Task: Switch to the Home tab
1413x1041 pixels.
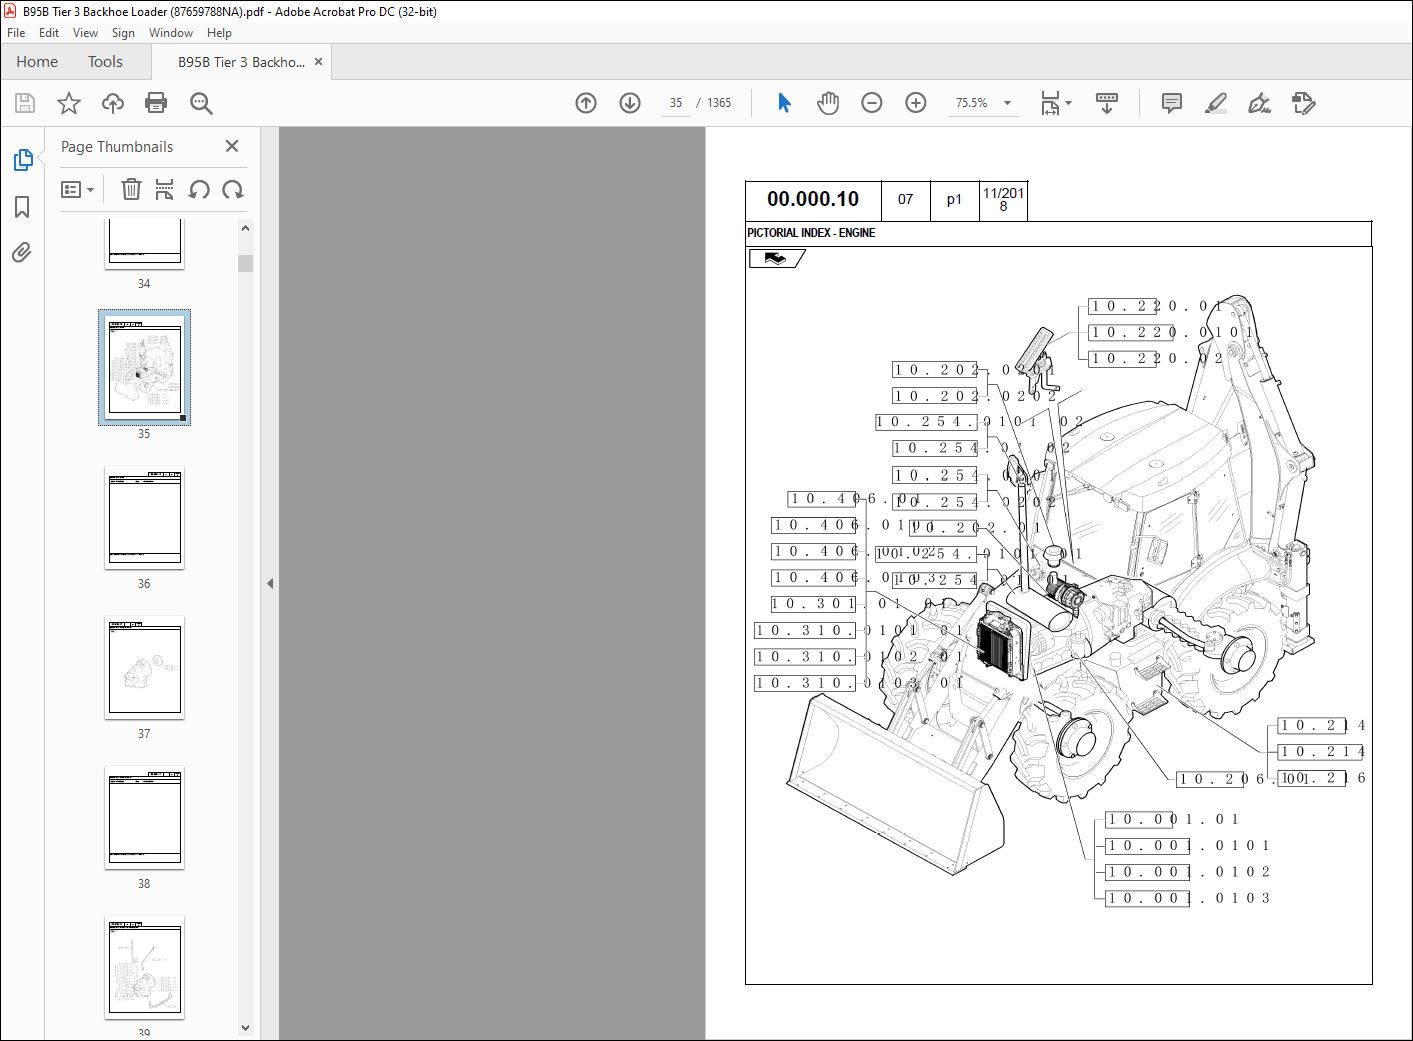Action: coord(37,62)
